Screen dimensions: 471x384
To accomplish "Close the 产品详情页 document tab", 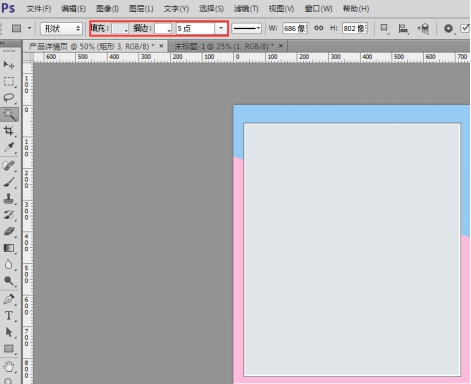I will (161, 46).
